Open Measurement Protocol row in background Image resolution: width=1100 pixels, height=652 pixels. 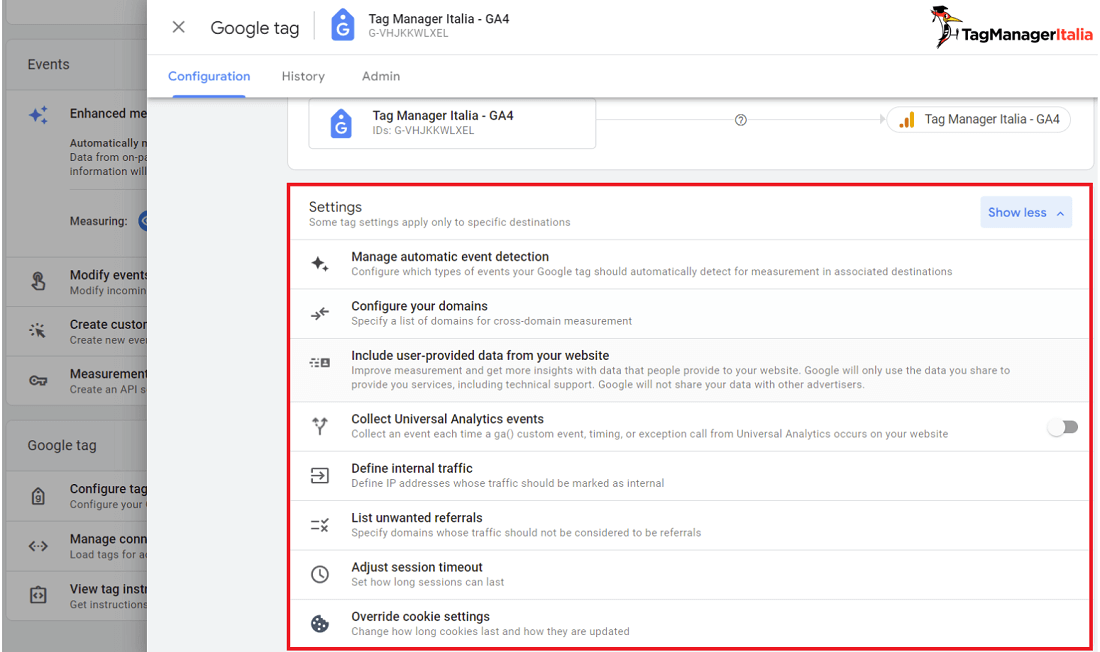(x=77, y=381)
